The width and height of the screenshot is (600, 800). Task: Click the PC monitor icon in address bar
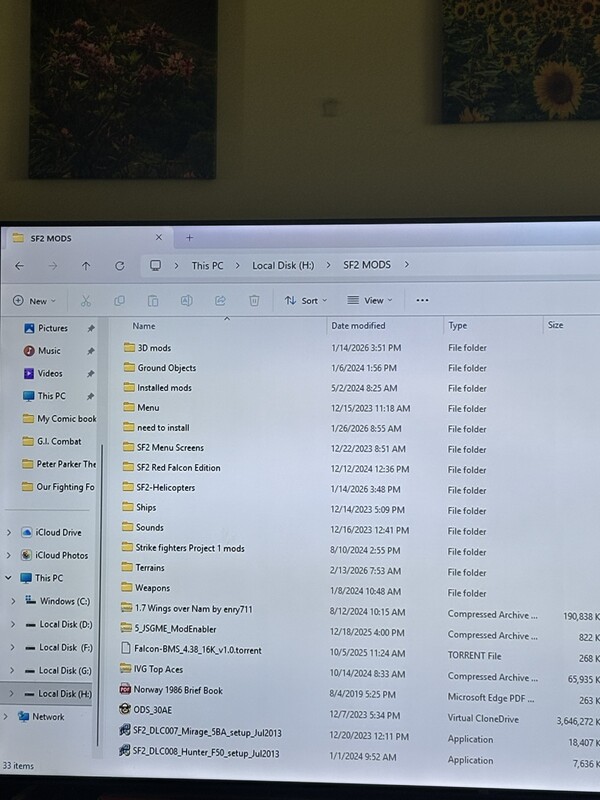[x=155, y=265]
